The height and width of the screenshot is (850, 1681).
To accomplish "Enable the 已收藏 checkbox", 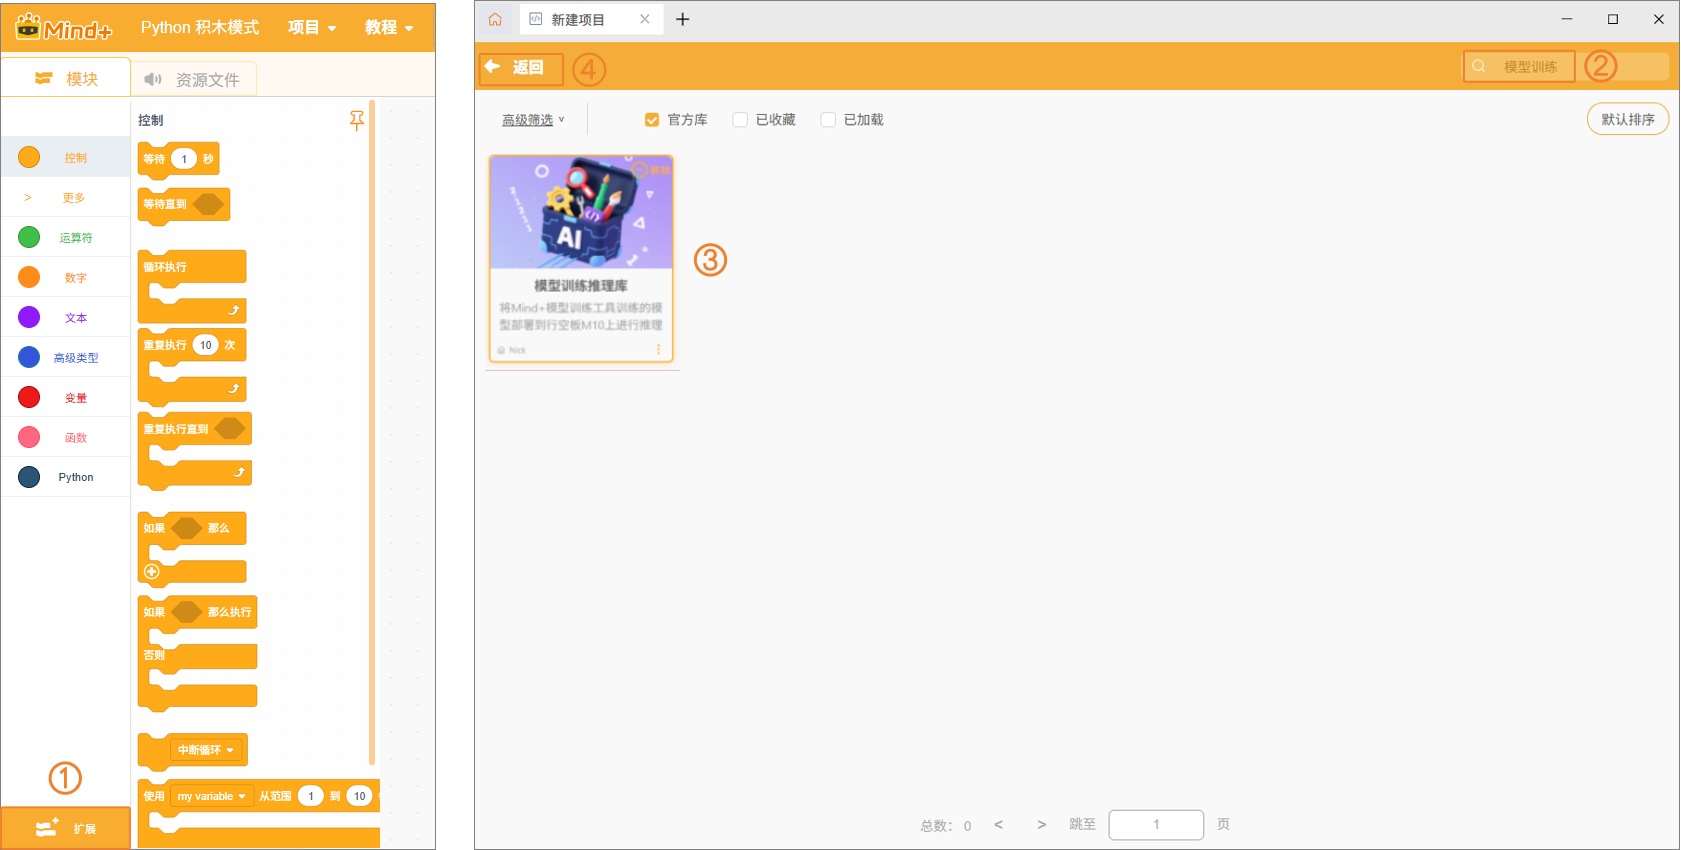I will coord(740,120).
